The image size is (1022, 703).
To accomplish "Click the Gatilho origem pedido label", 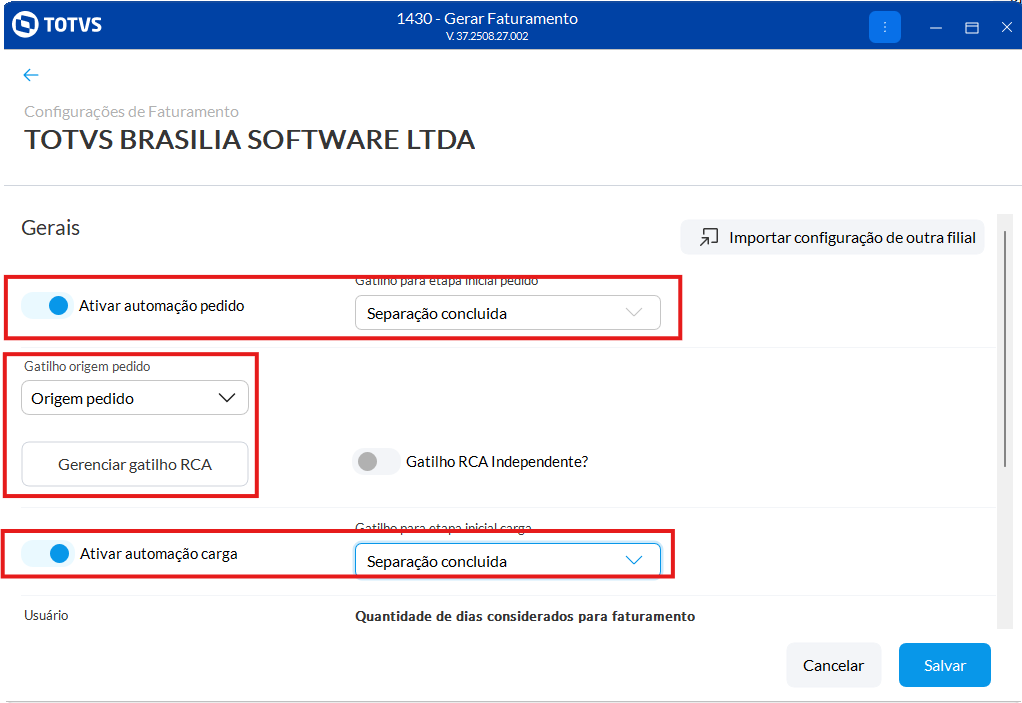I will [x=87, y=366].
